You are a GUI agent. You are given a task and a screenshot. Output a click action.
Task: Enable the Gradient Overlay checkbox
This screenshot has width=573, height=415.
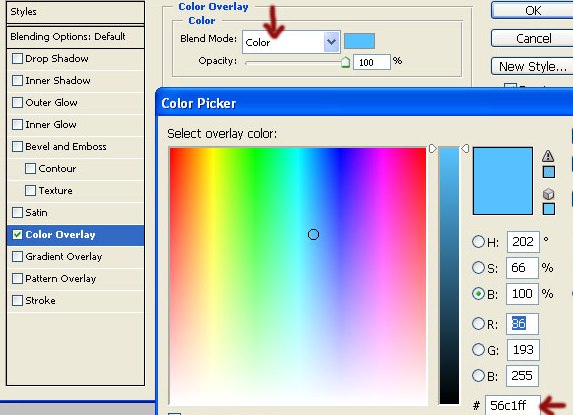[x=17, y=256]
